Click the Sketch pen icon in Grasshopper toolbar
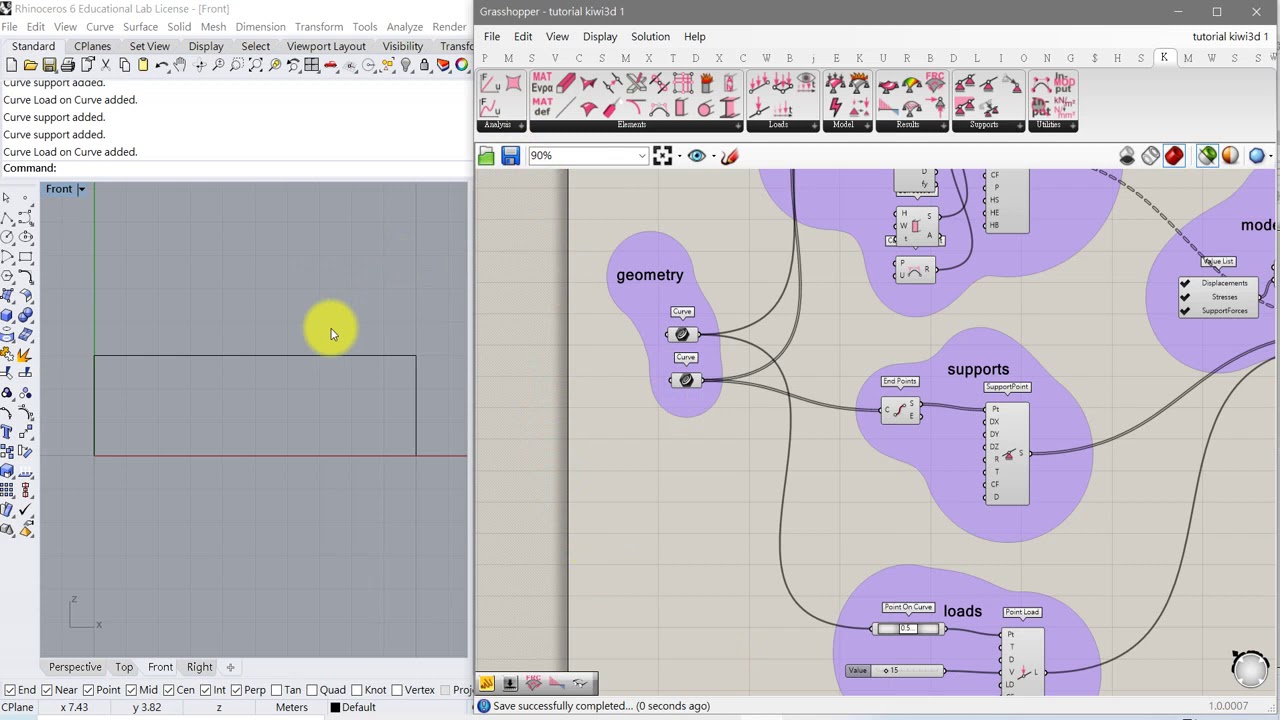This screenshot has width=1280, height=720. (729, 156)
